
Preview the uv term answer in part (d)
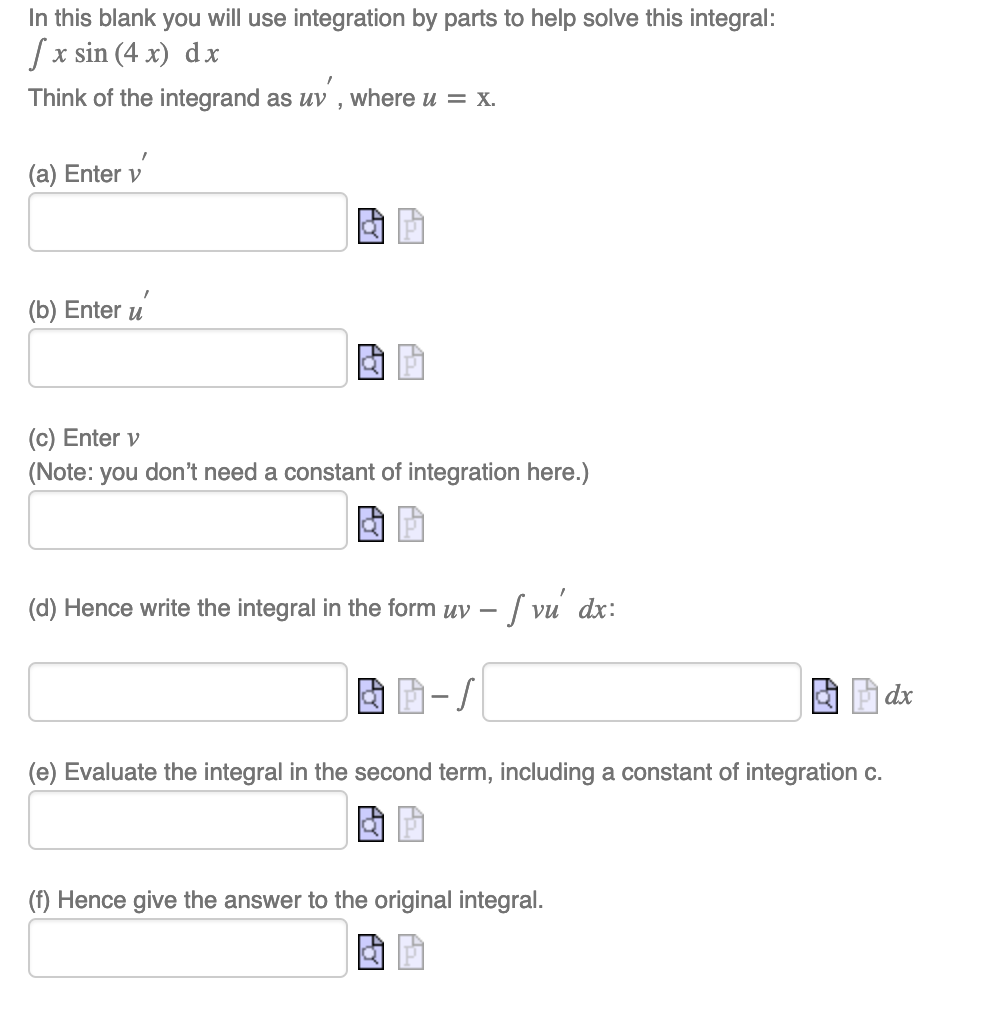(x=371, y=693)
